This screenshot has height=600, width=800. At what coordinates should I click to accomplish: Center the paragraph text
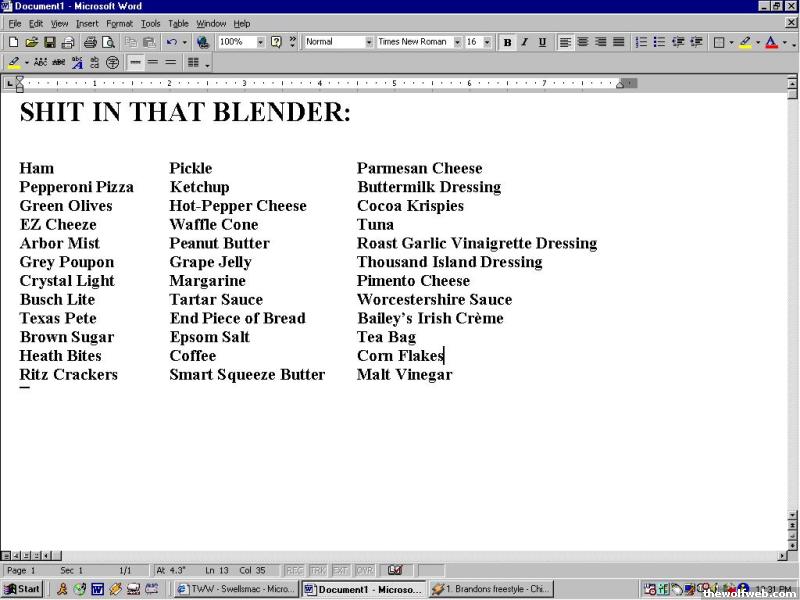(x=583, y=42)
